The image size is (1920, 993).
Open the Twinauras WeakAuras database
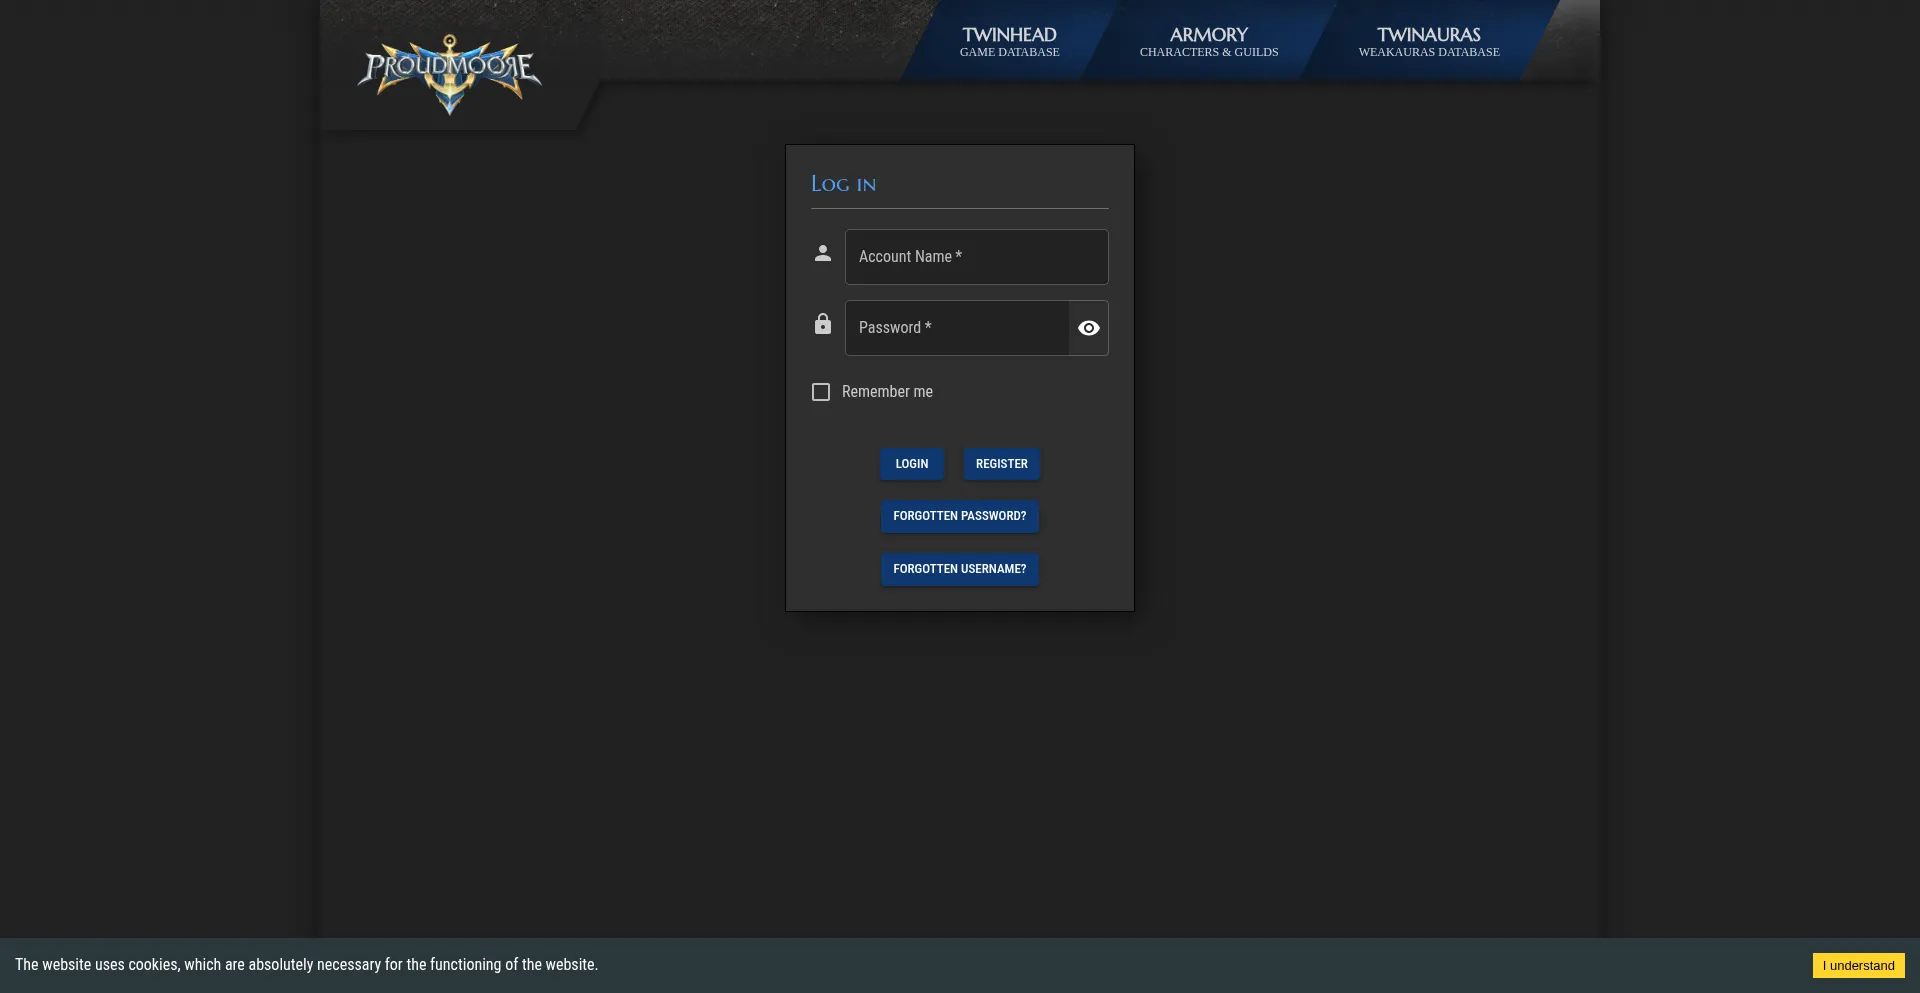[x=1428, y=42]
